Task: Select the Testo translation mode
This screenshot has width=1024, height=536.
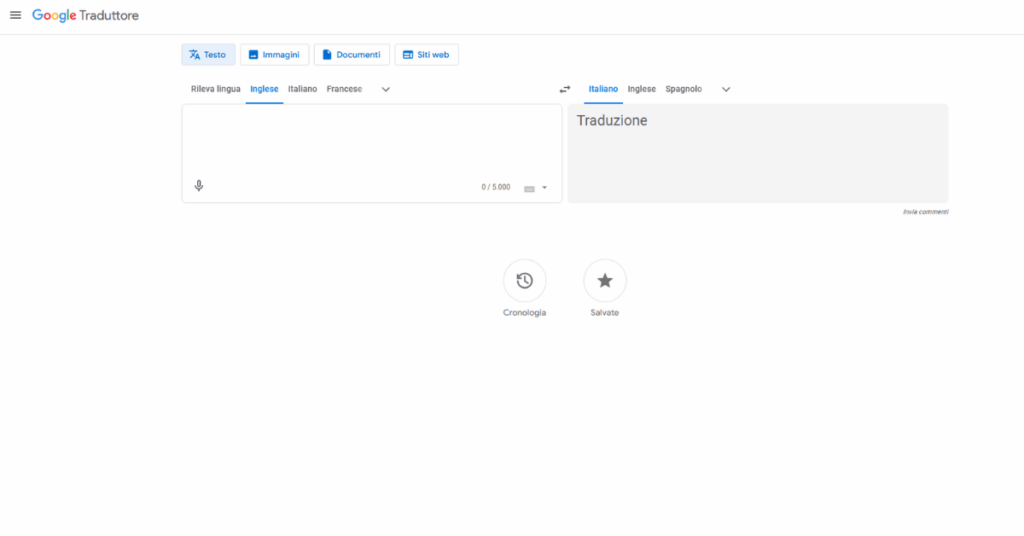Action: [x=208, y=54]
